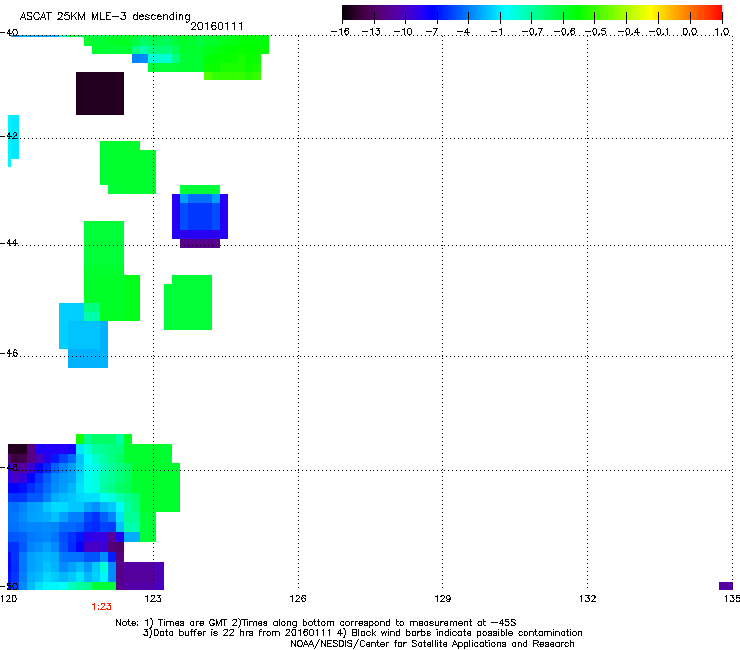Screen dimensions: 740x650
Task: Click the latitude label -44
Action: coord(9,243)
